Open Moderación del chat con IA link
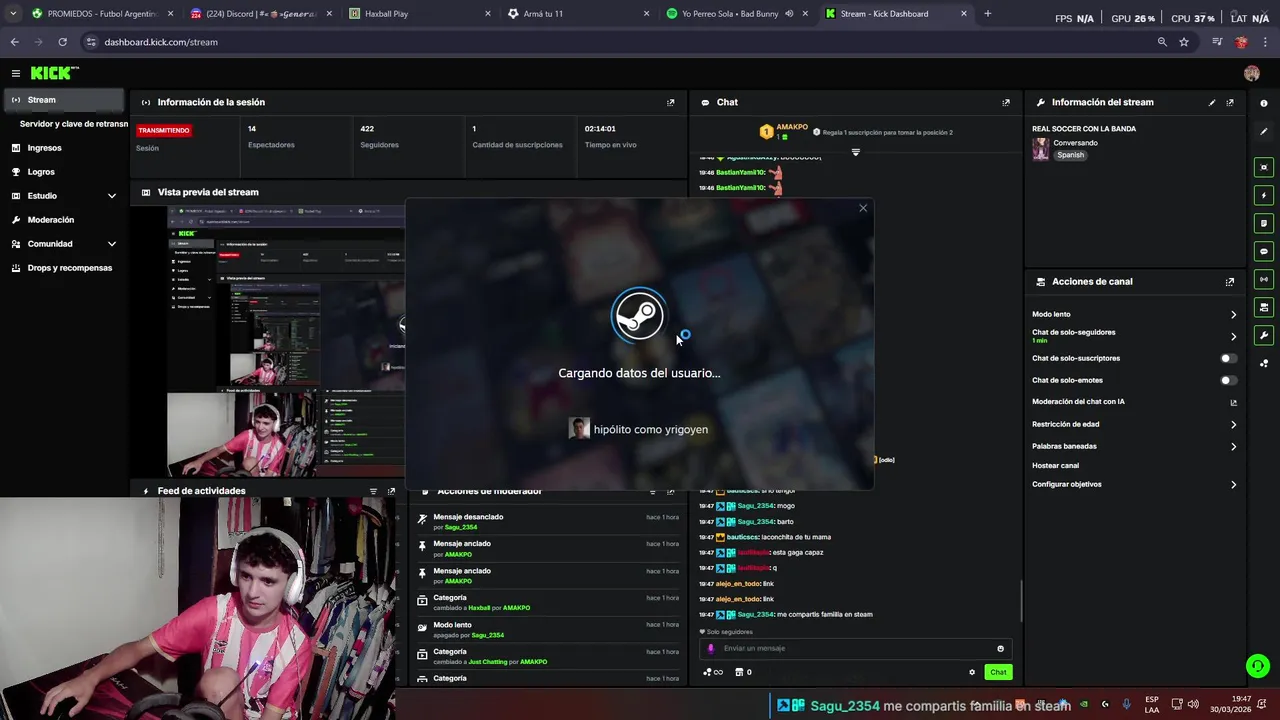Viewport: 1280px width, 720px height. [x=1233, y=402]
